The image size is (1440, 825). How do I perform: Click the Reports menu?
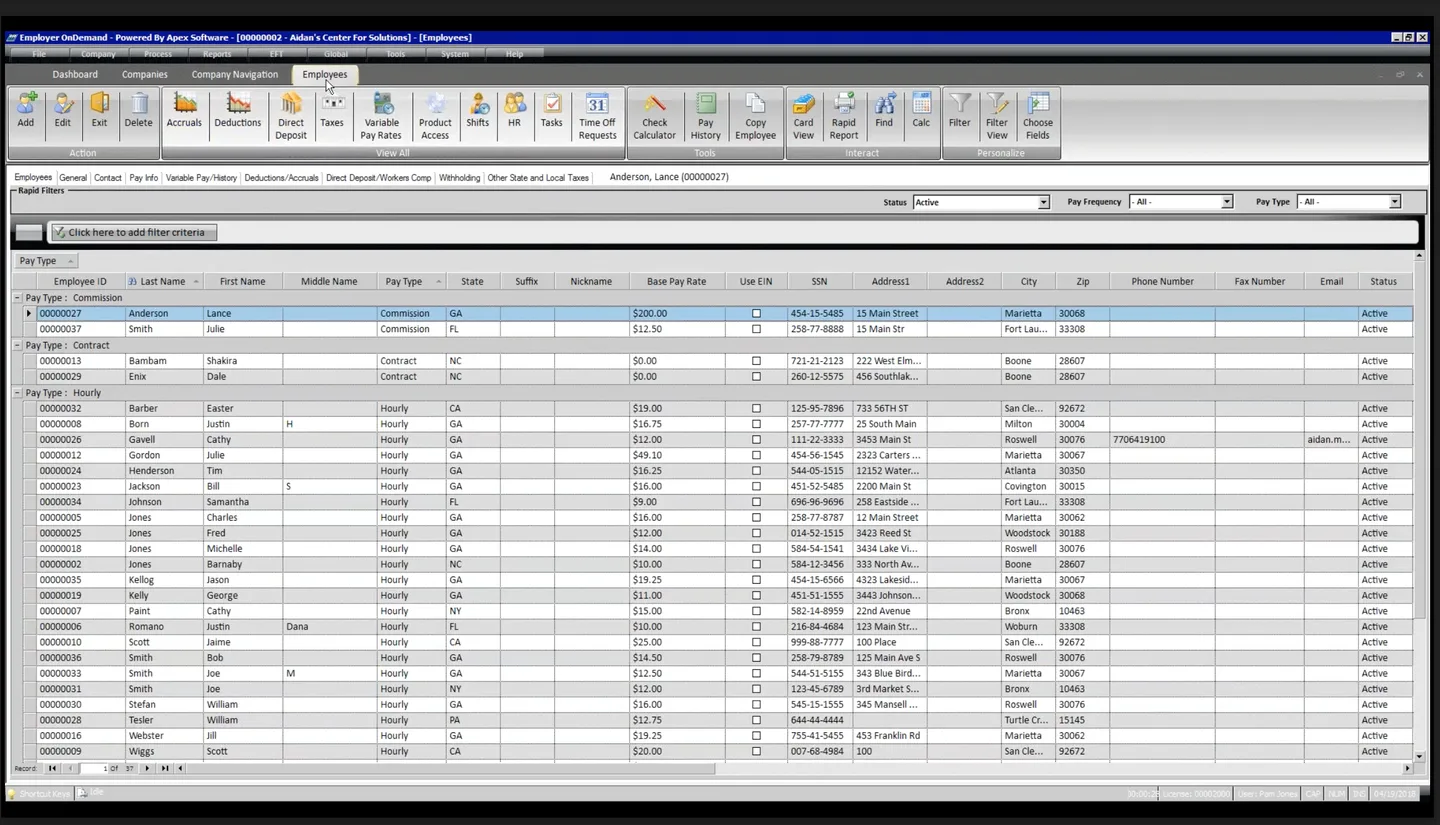click(217, 54)
